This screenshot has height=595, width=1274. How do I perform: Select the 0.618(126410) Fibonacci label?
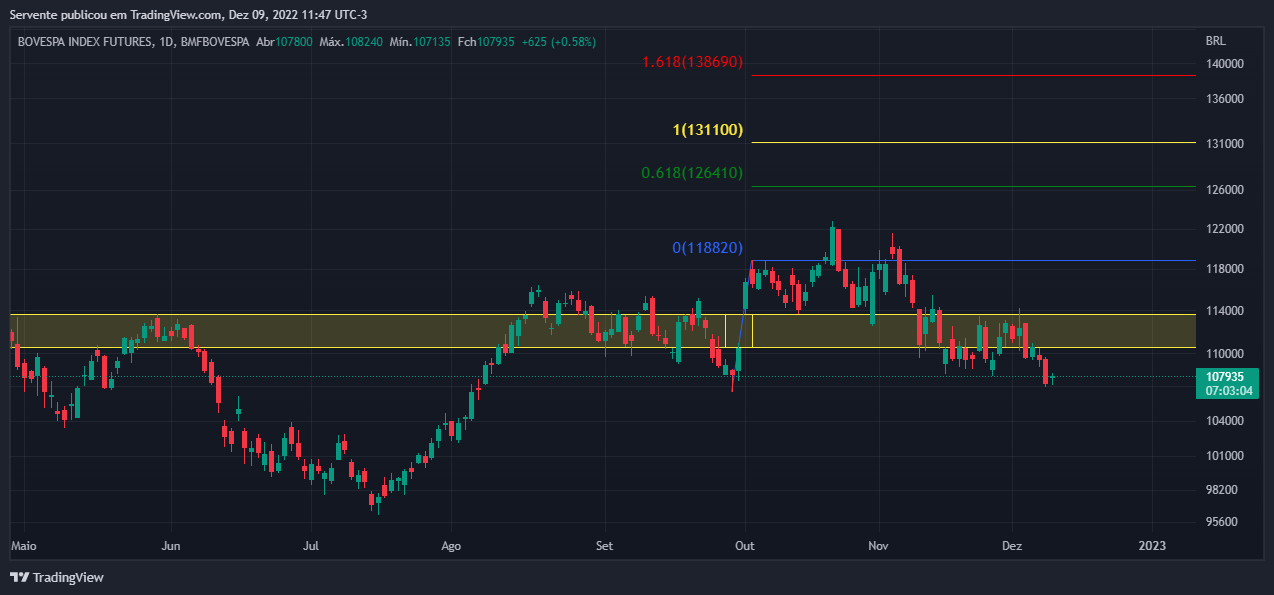point(692,173)
